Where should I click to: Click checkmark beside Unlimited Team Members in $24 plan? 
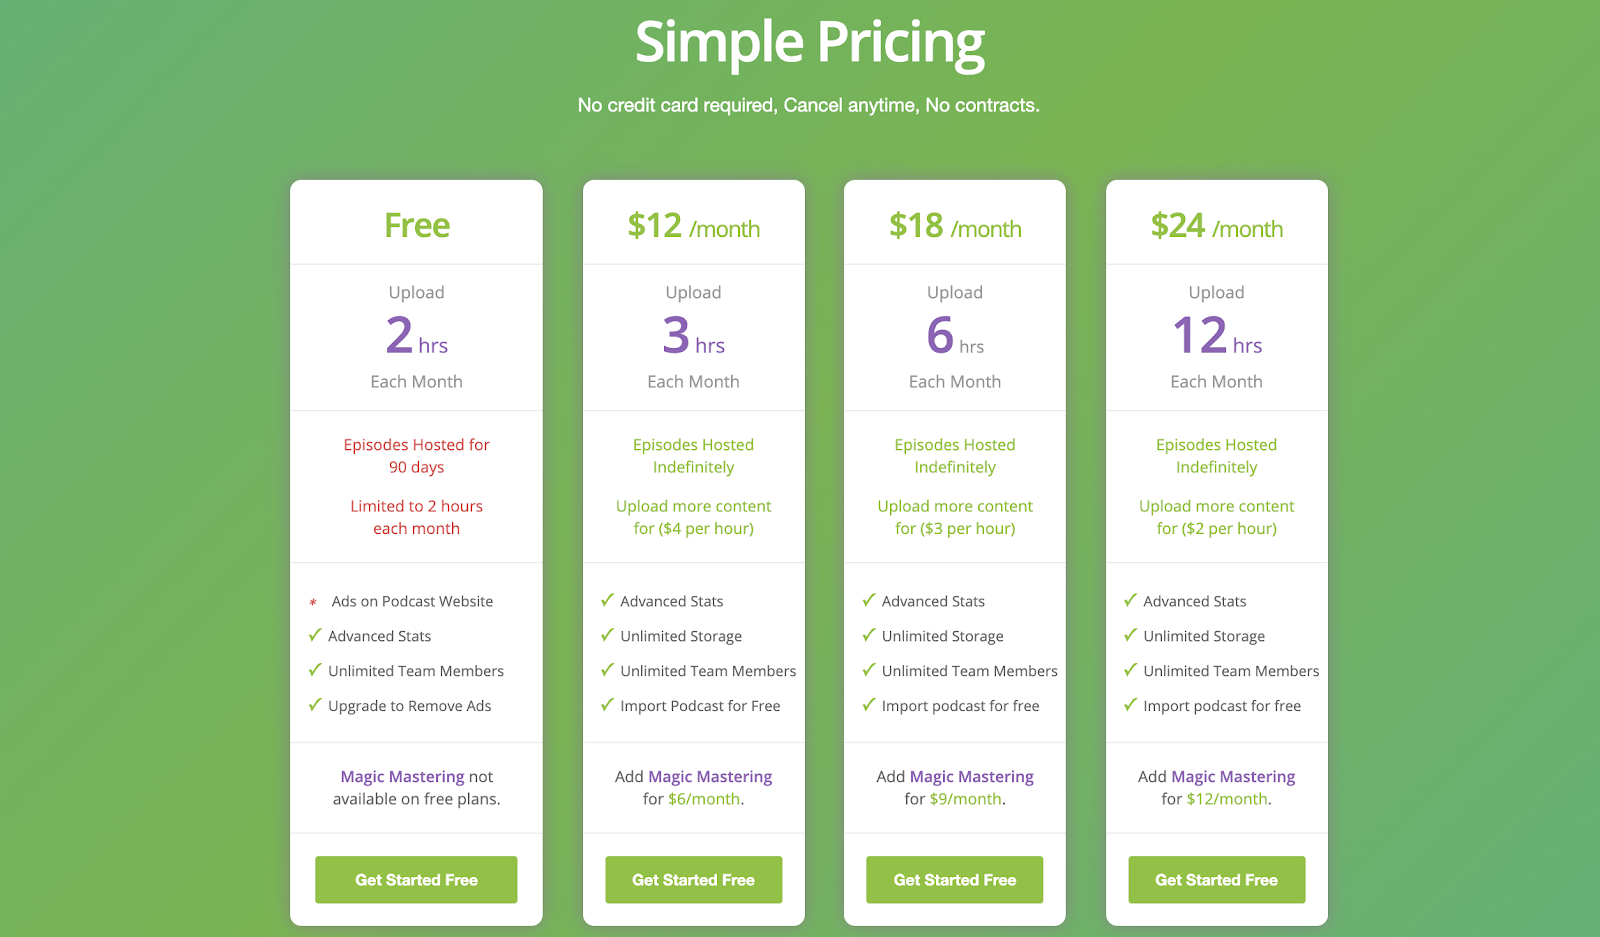tap(1130, 670)
